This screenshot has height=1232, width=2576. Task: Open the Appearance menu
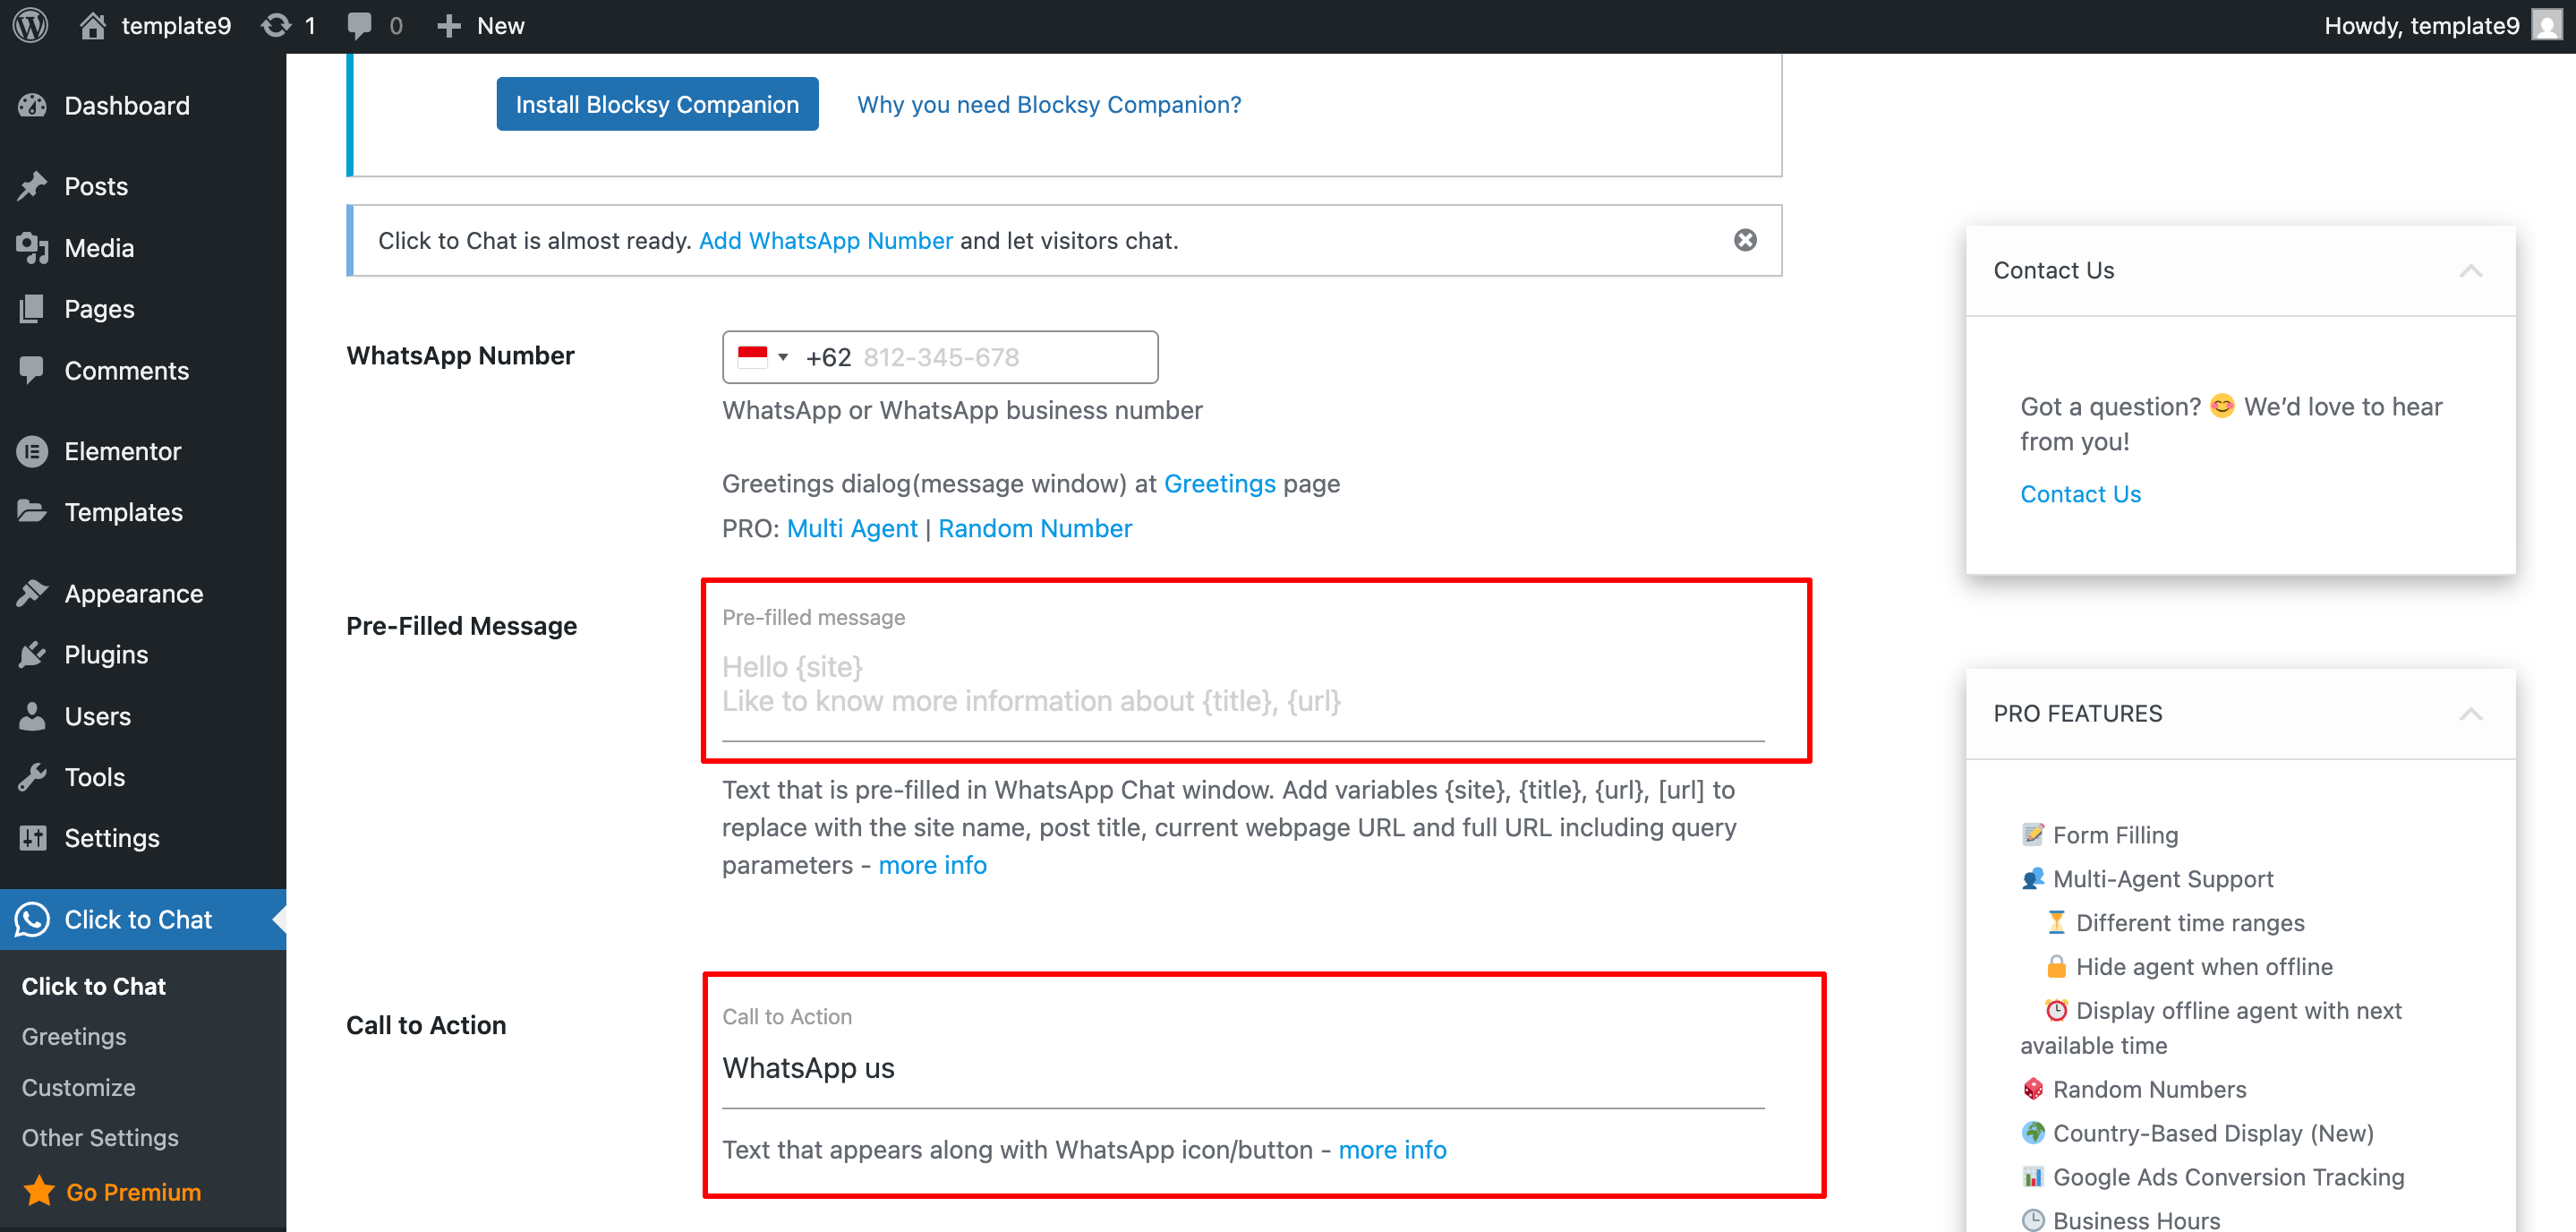133,594
